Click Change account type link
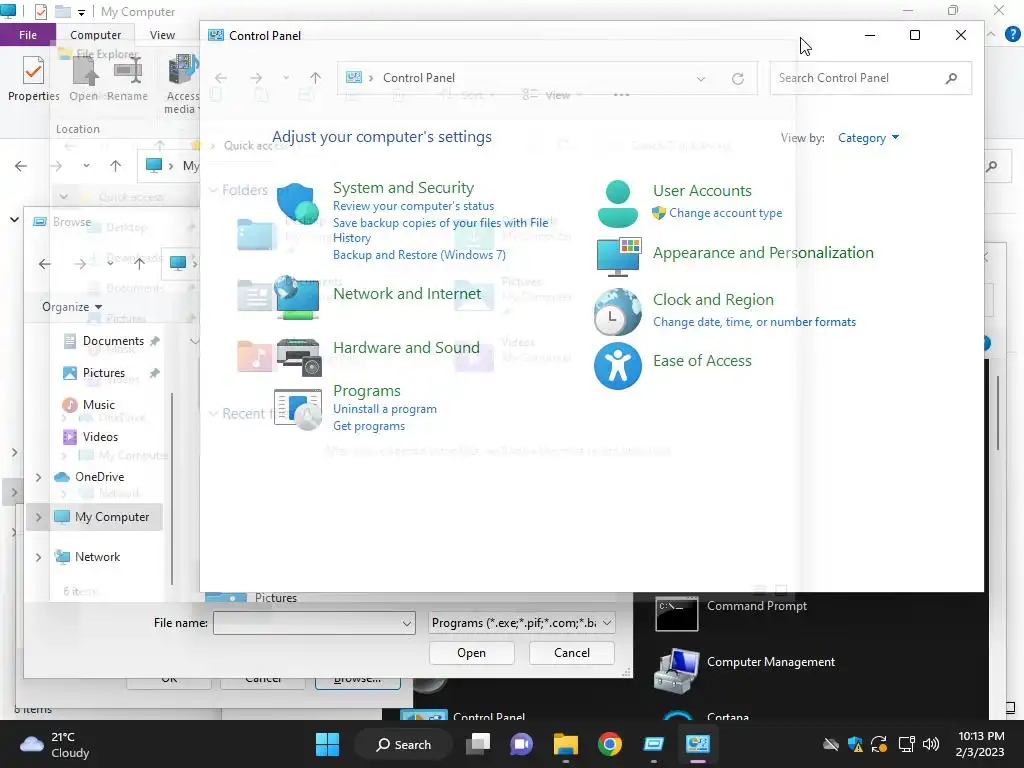Screen dimensions: 1024x768 pos(725,214)
